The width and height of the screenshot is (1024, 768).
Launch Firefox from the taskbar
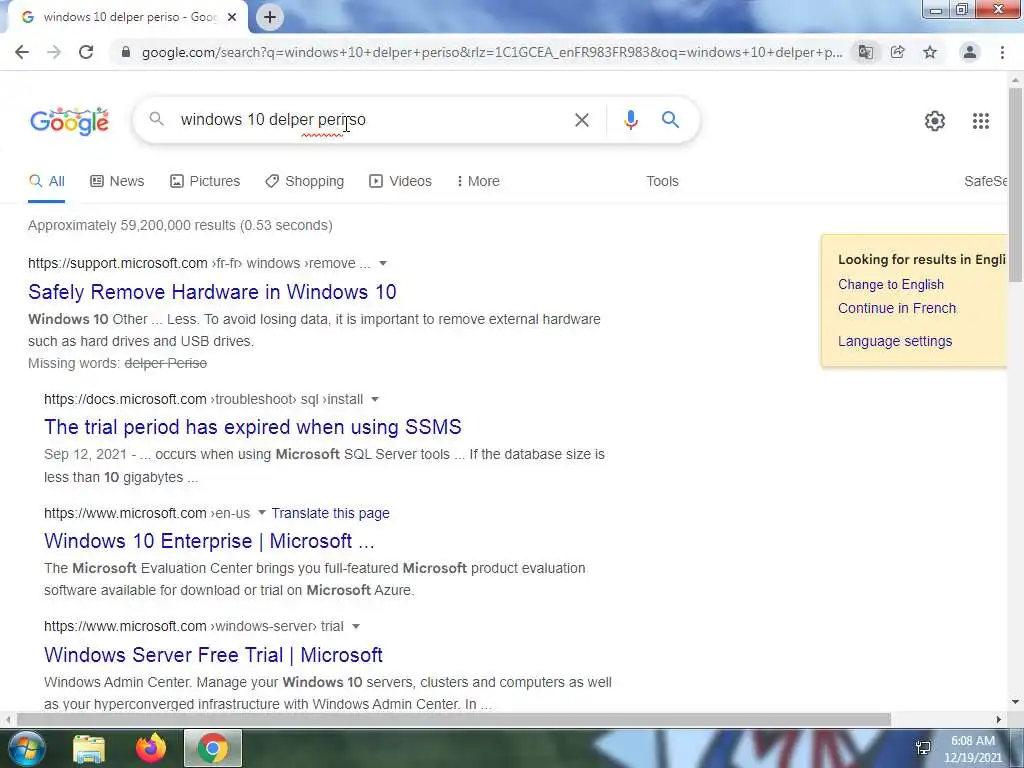pos(151,748)
